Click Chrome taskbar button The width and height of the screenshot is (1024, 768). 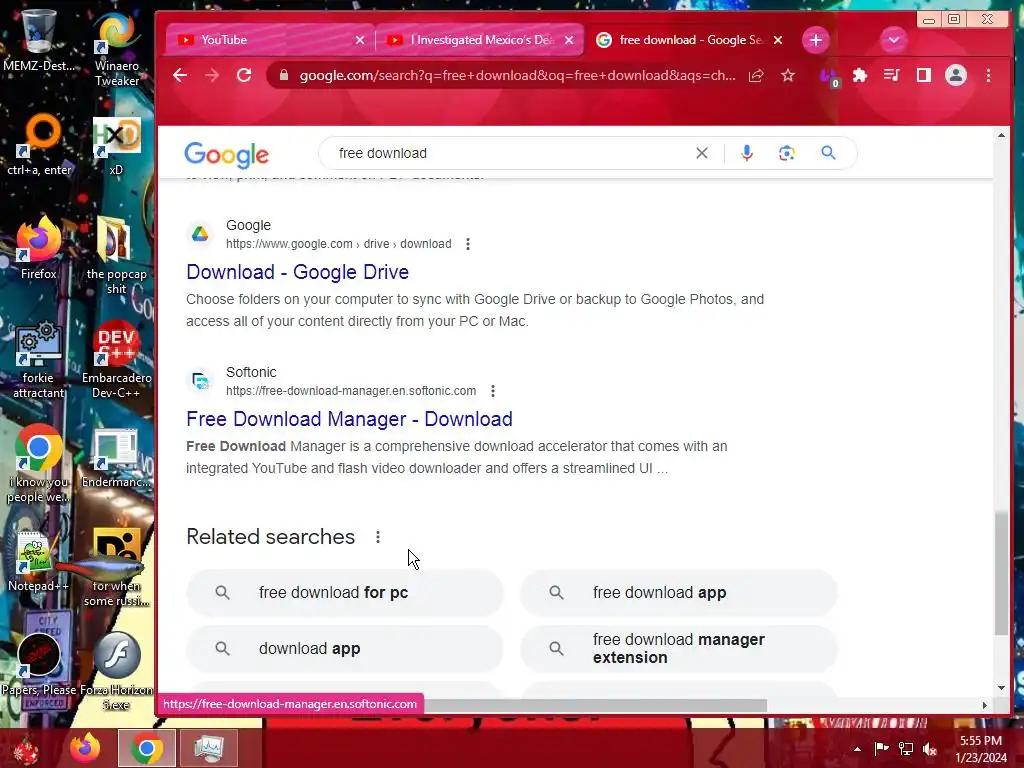coord(147,748)
